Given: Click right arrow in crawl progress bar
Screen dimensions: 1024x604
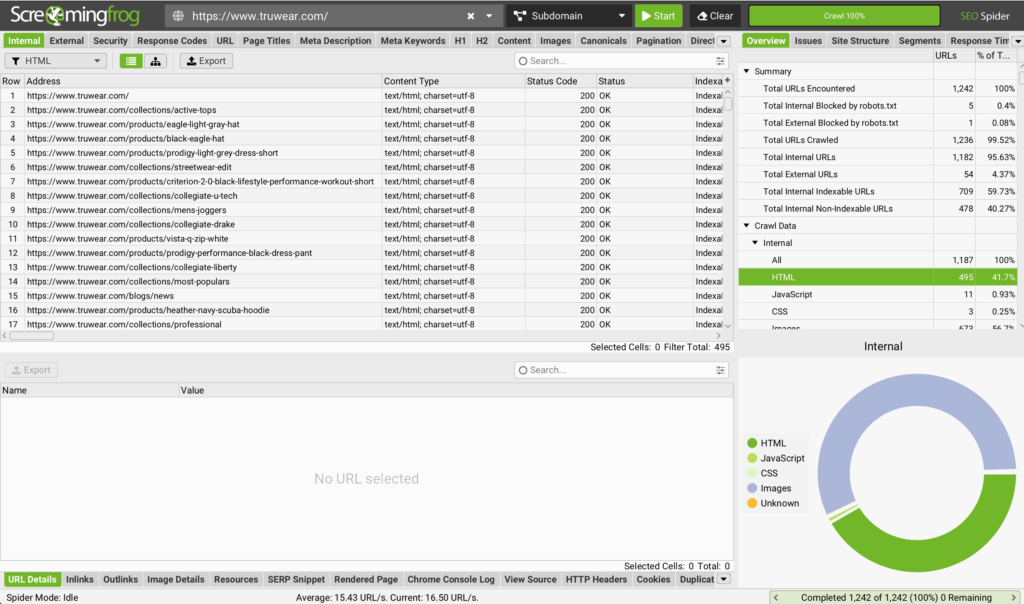Looking at the screenshot, I should point(1015,597).
